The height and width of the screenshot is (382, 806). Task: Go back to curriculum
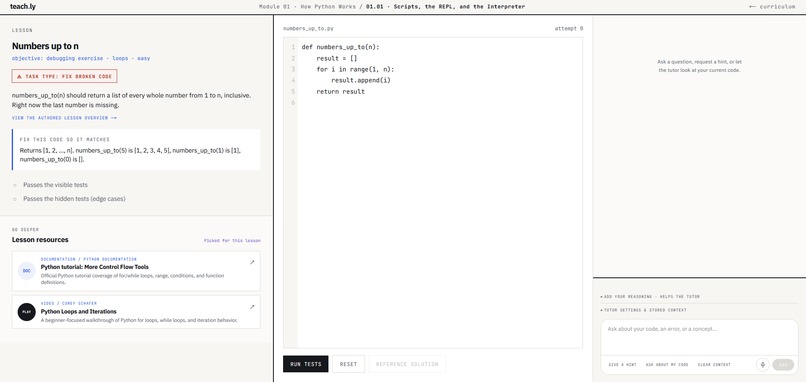(x=772, y=7)
